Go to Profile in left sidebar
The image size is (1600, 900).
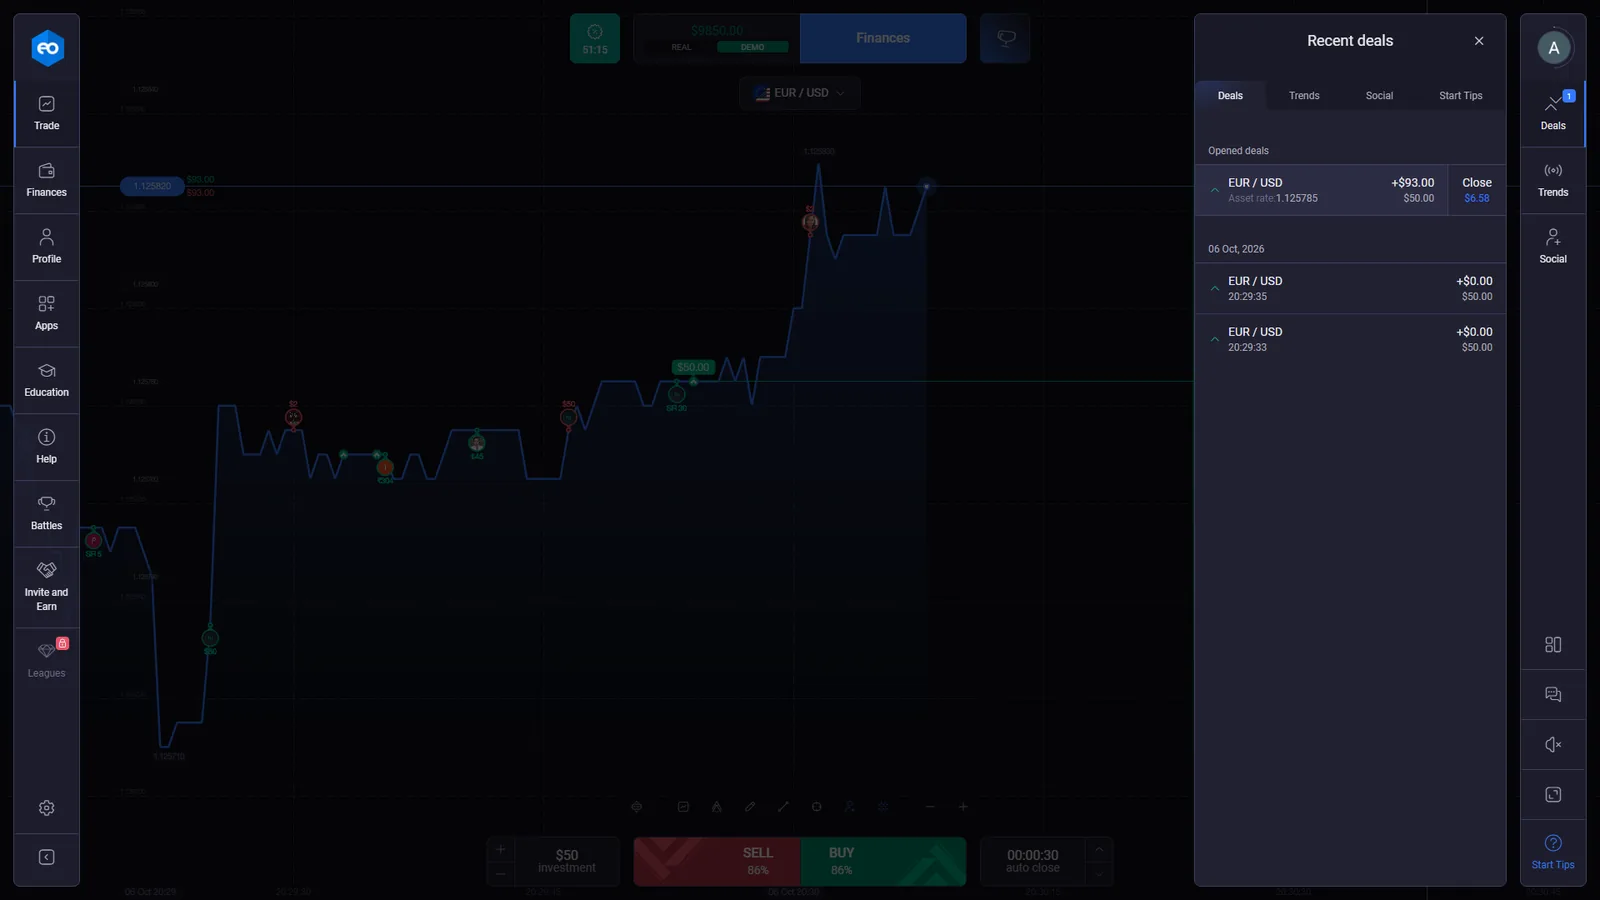point(47,247)
